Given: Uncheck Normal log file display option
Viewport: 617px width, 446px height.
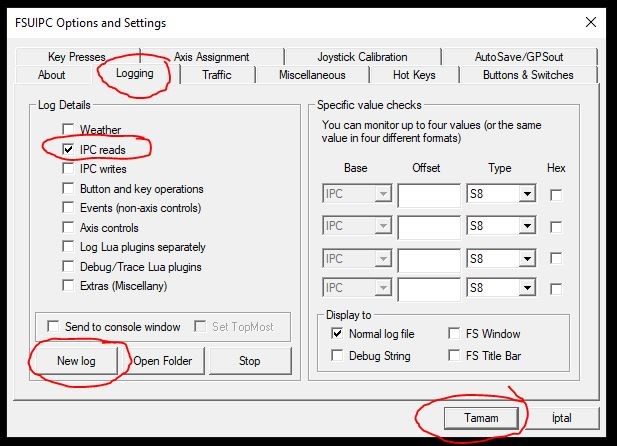Looking at the screenshot, I should (337, 333).
